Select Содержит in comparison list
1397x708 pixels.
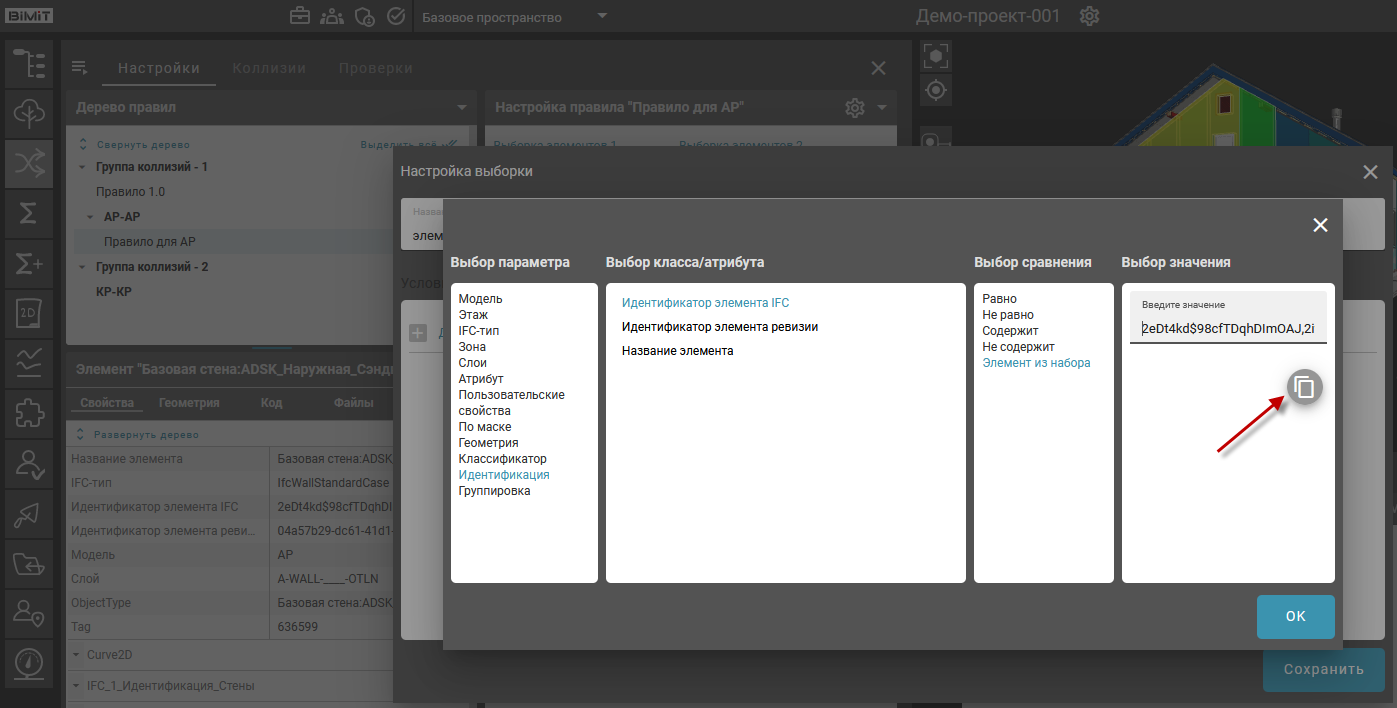pos(1010,331)
